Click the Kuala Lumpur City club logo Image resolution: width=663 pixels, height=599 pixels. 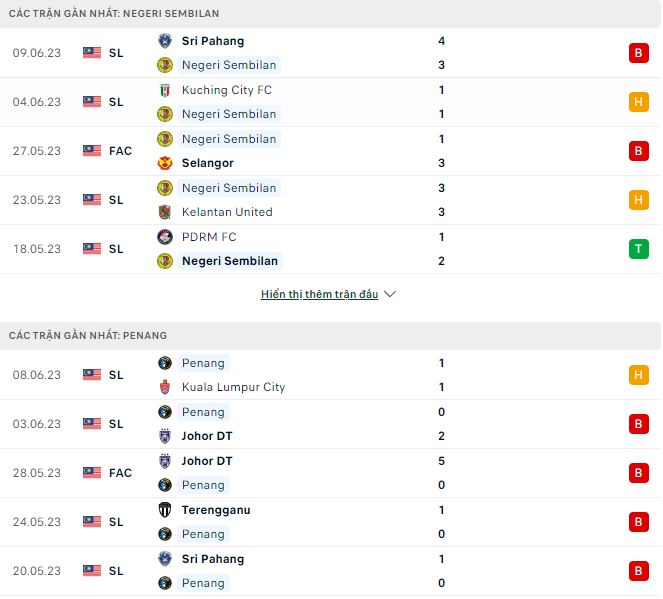point(165,387)
